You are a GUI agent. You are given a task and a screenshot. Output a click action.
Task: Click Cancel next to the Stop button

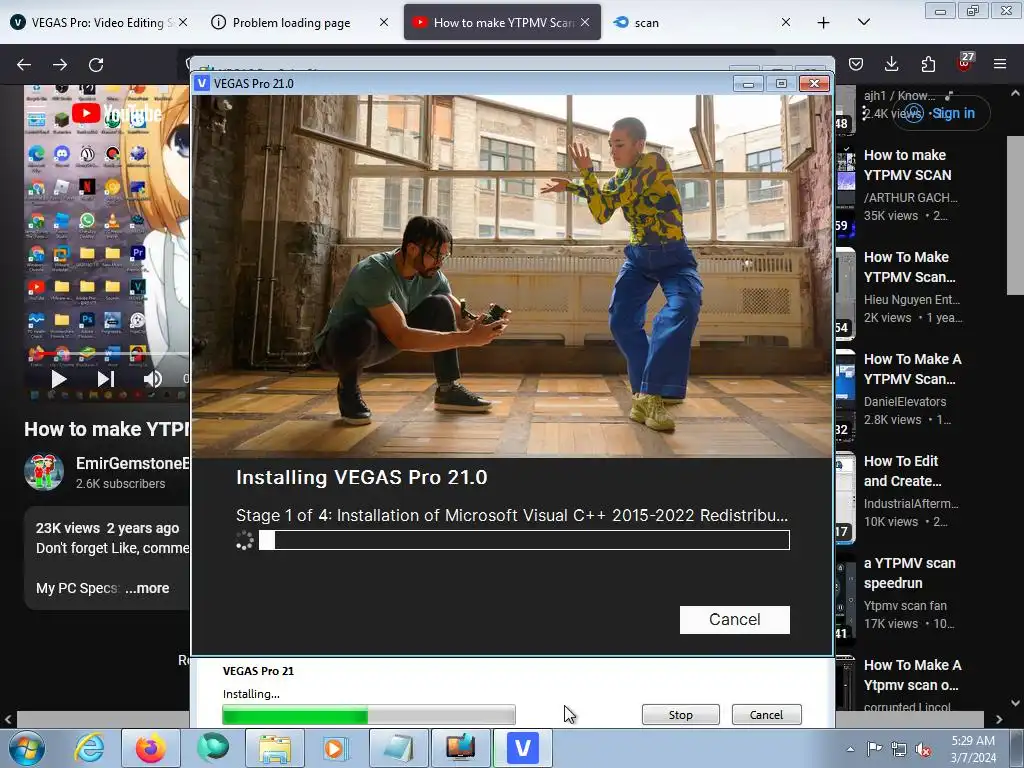point(766,714)
